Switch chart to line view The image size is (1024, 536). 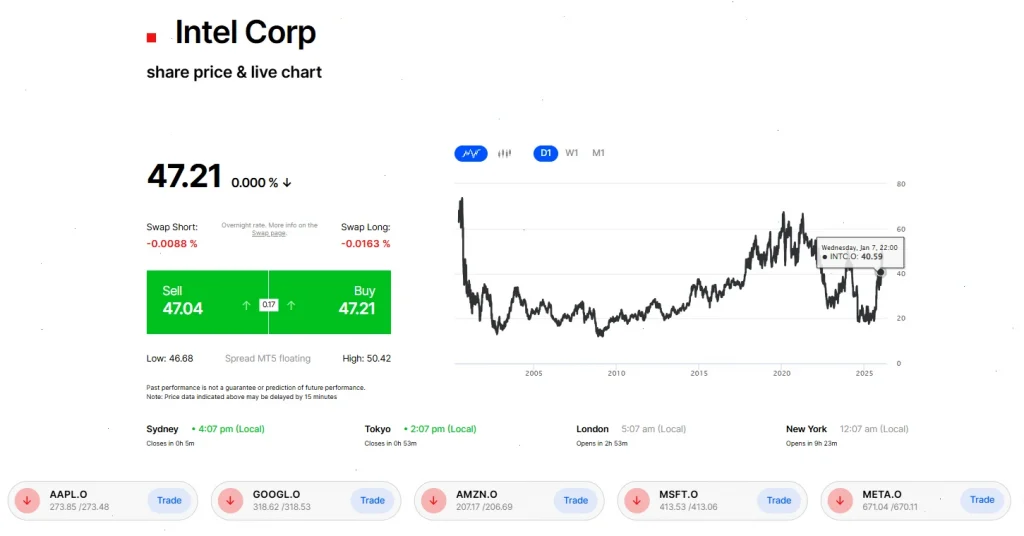(x=470, y=153)
